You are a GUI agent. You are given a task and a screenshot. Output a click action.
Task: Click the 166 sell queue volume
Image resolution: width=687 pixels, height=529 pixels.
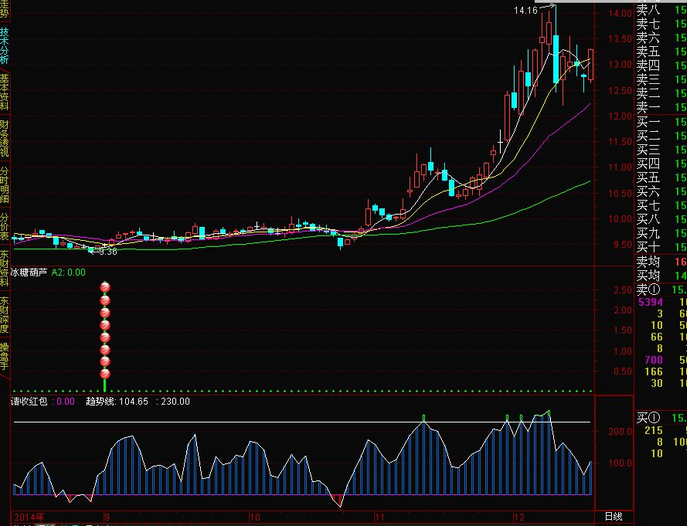pos(653,372)
